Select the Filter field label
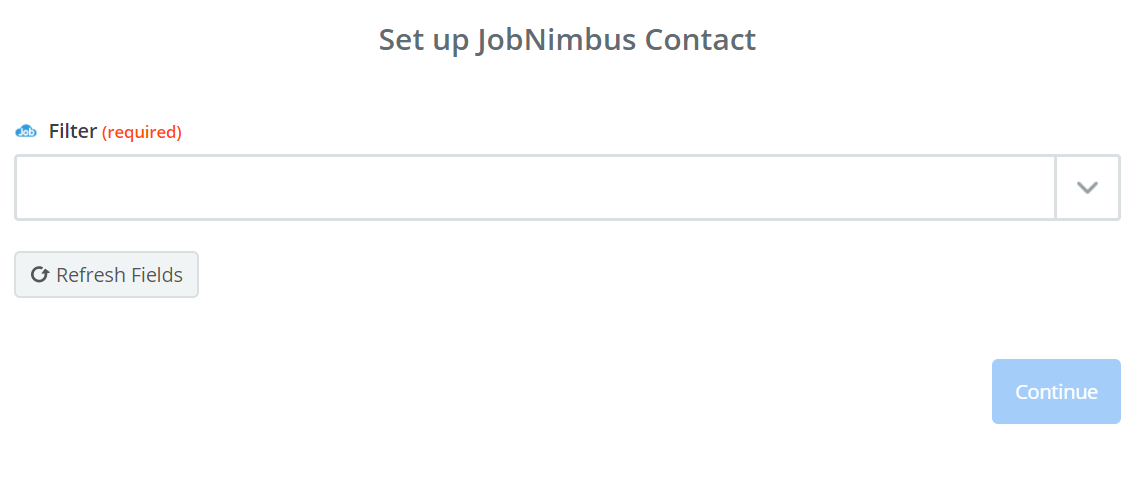1133x484 pixels. click(73, 131)
